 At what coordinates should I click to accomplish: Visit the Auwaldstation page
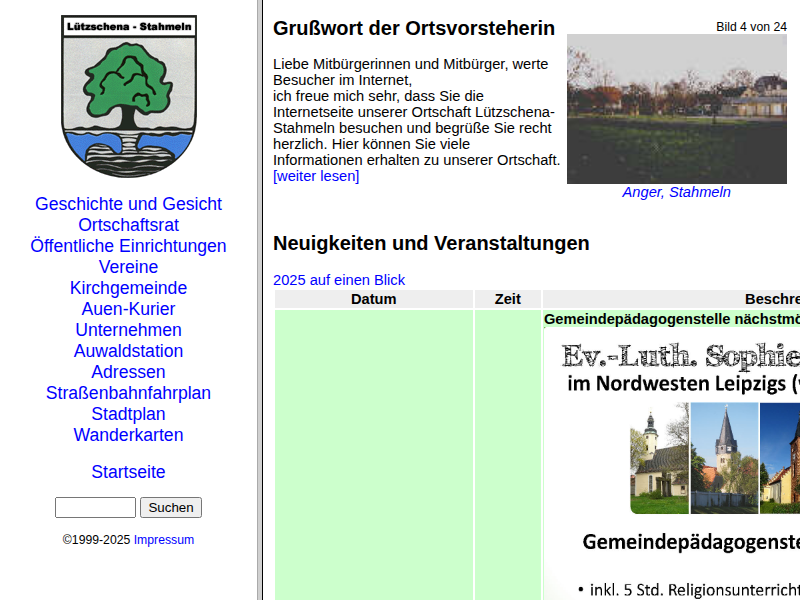pos(128,351)
